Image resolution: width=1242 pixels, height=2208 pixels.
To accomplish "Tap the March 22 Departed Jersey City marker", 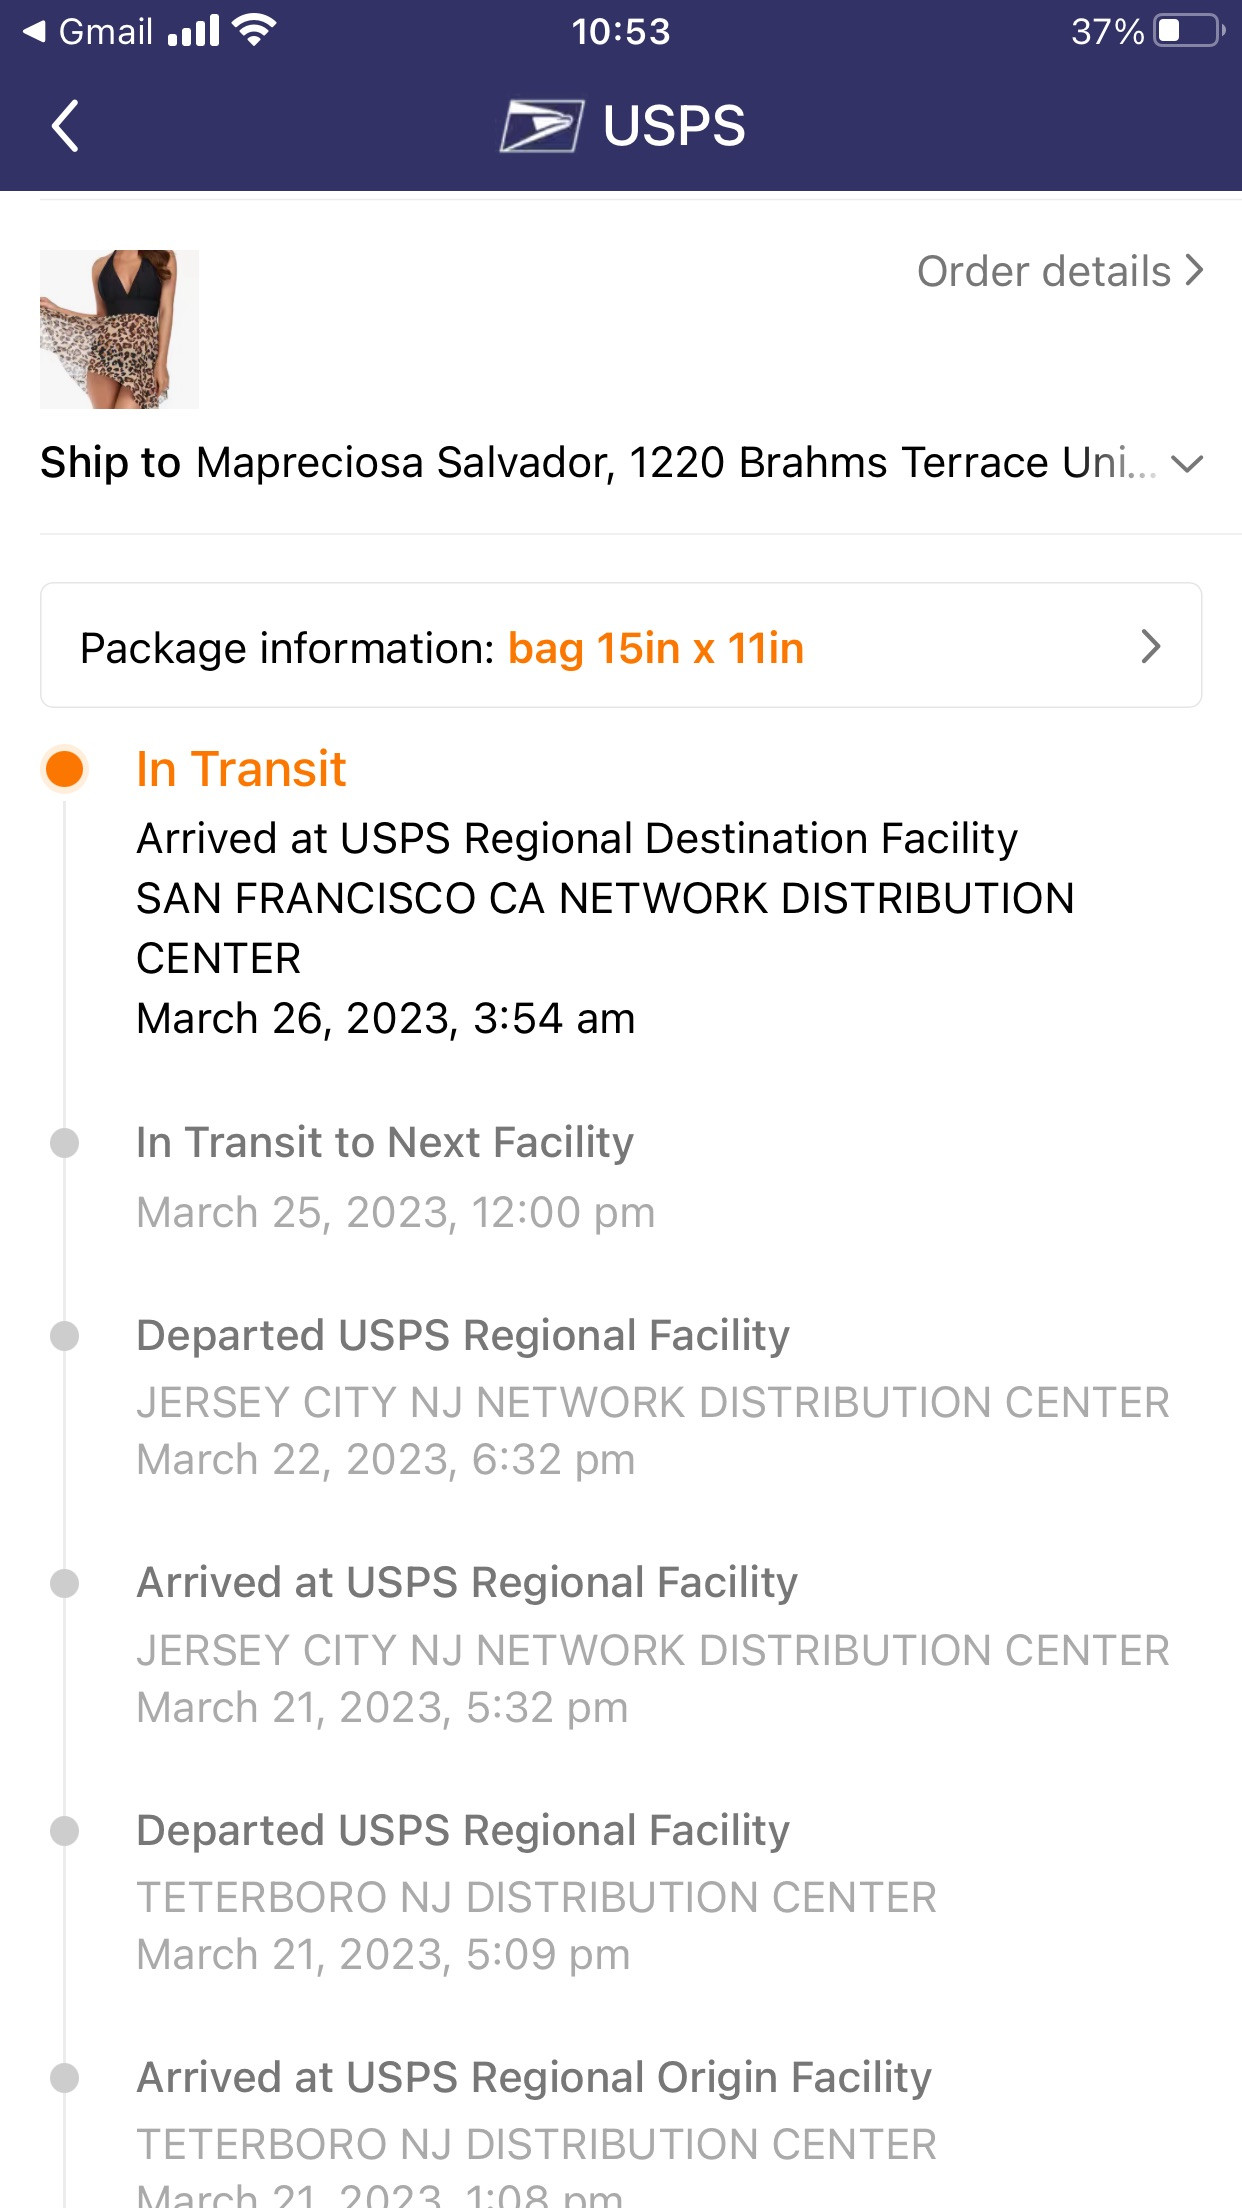I will coord(65,1336).
